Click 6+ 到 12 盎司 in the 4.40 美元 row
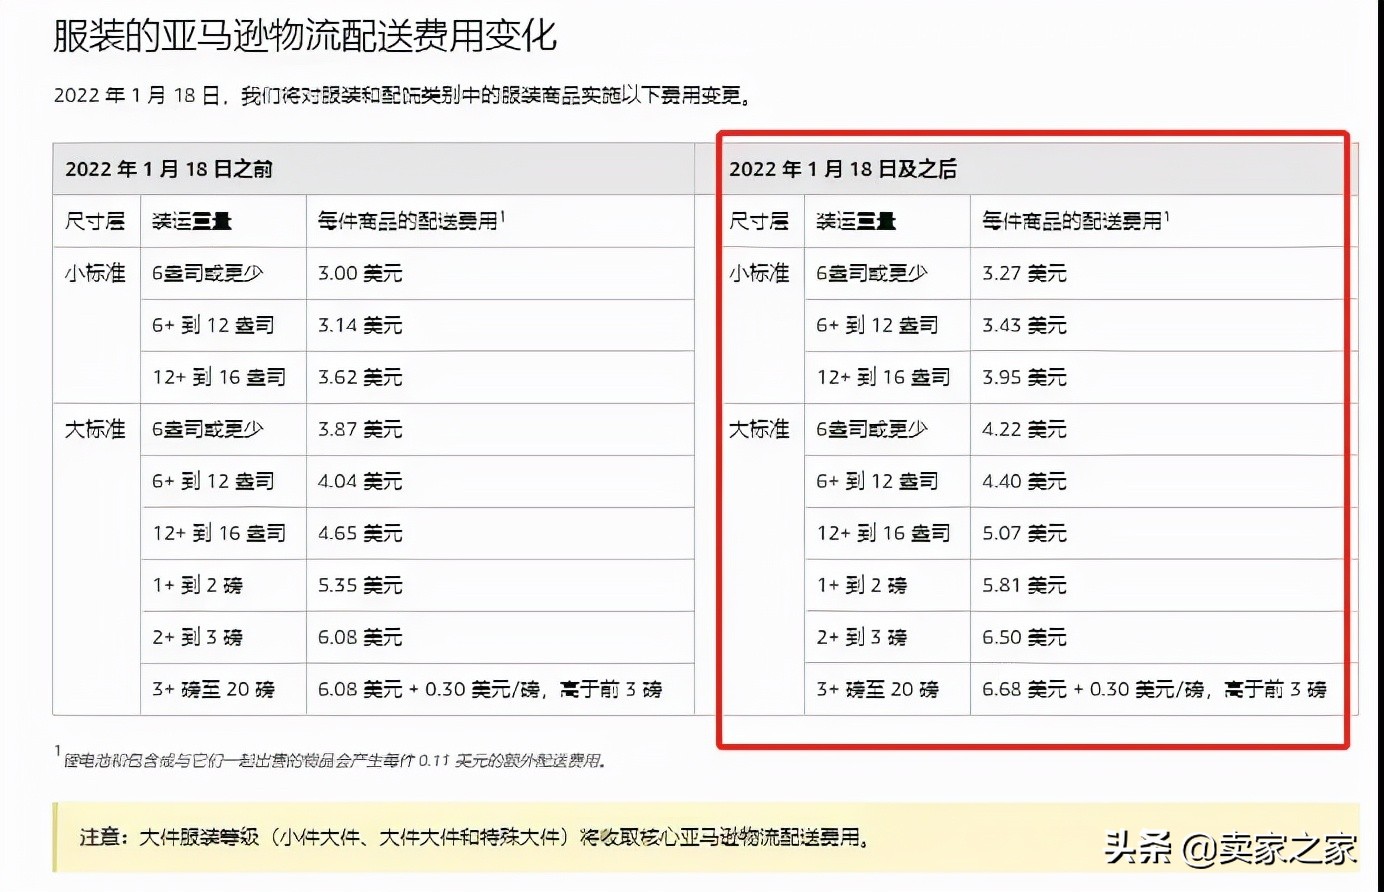Viewport: 1384px width, 892px height. pos(877,481)
